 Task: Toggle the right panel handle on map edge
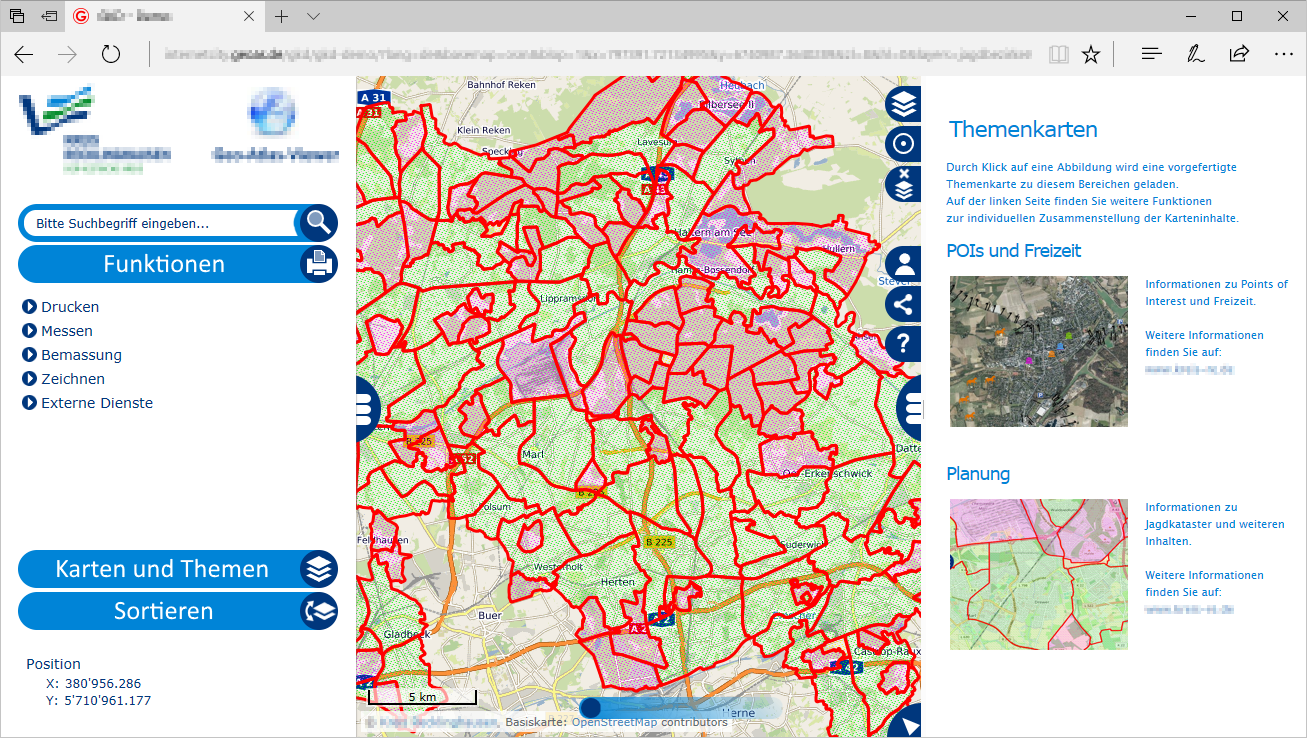(911, 409)
